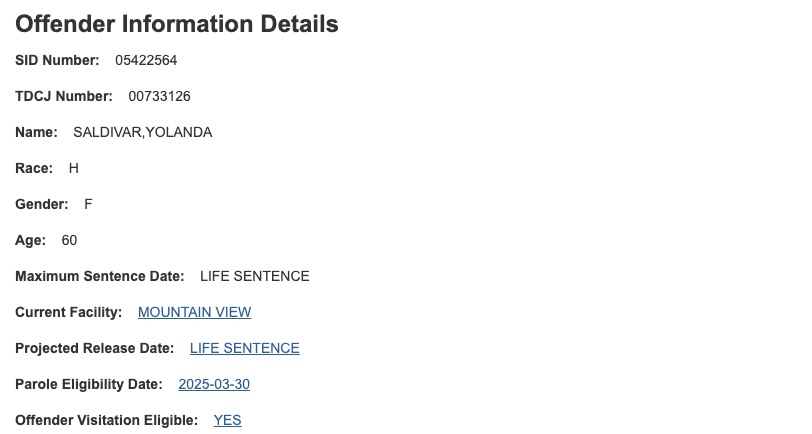Click the SID Number label
812x434 pixels.
tap(57, 60)
